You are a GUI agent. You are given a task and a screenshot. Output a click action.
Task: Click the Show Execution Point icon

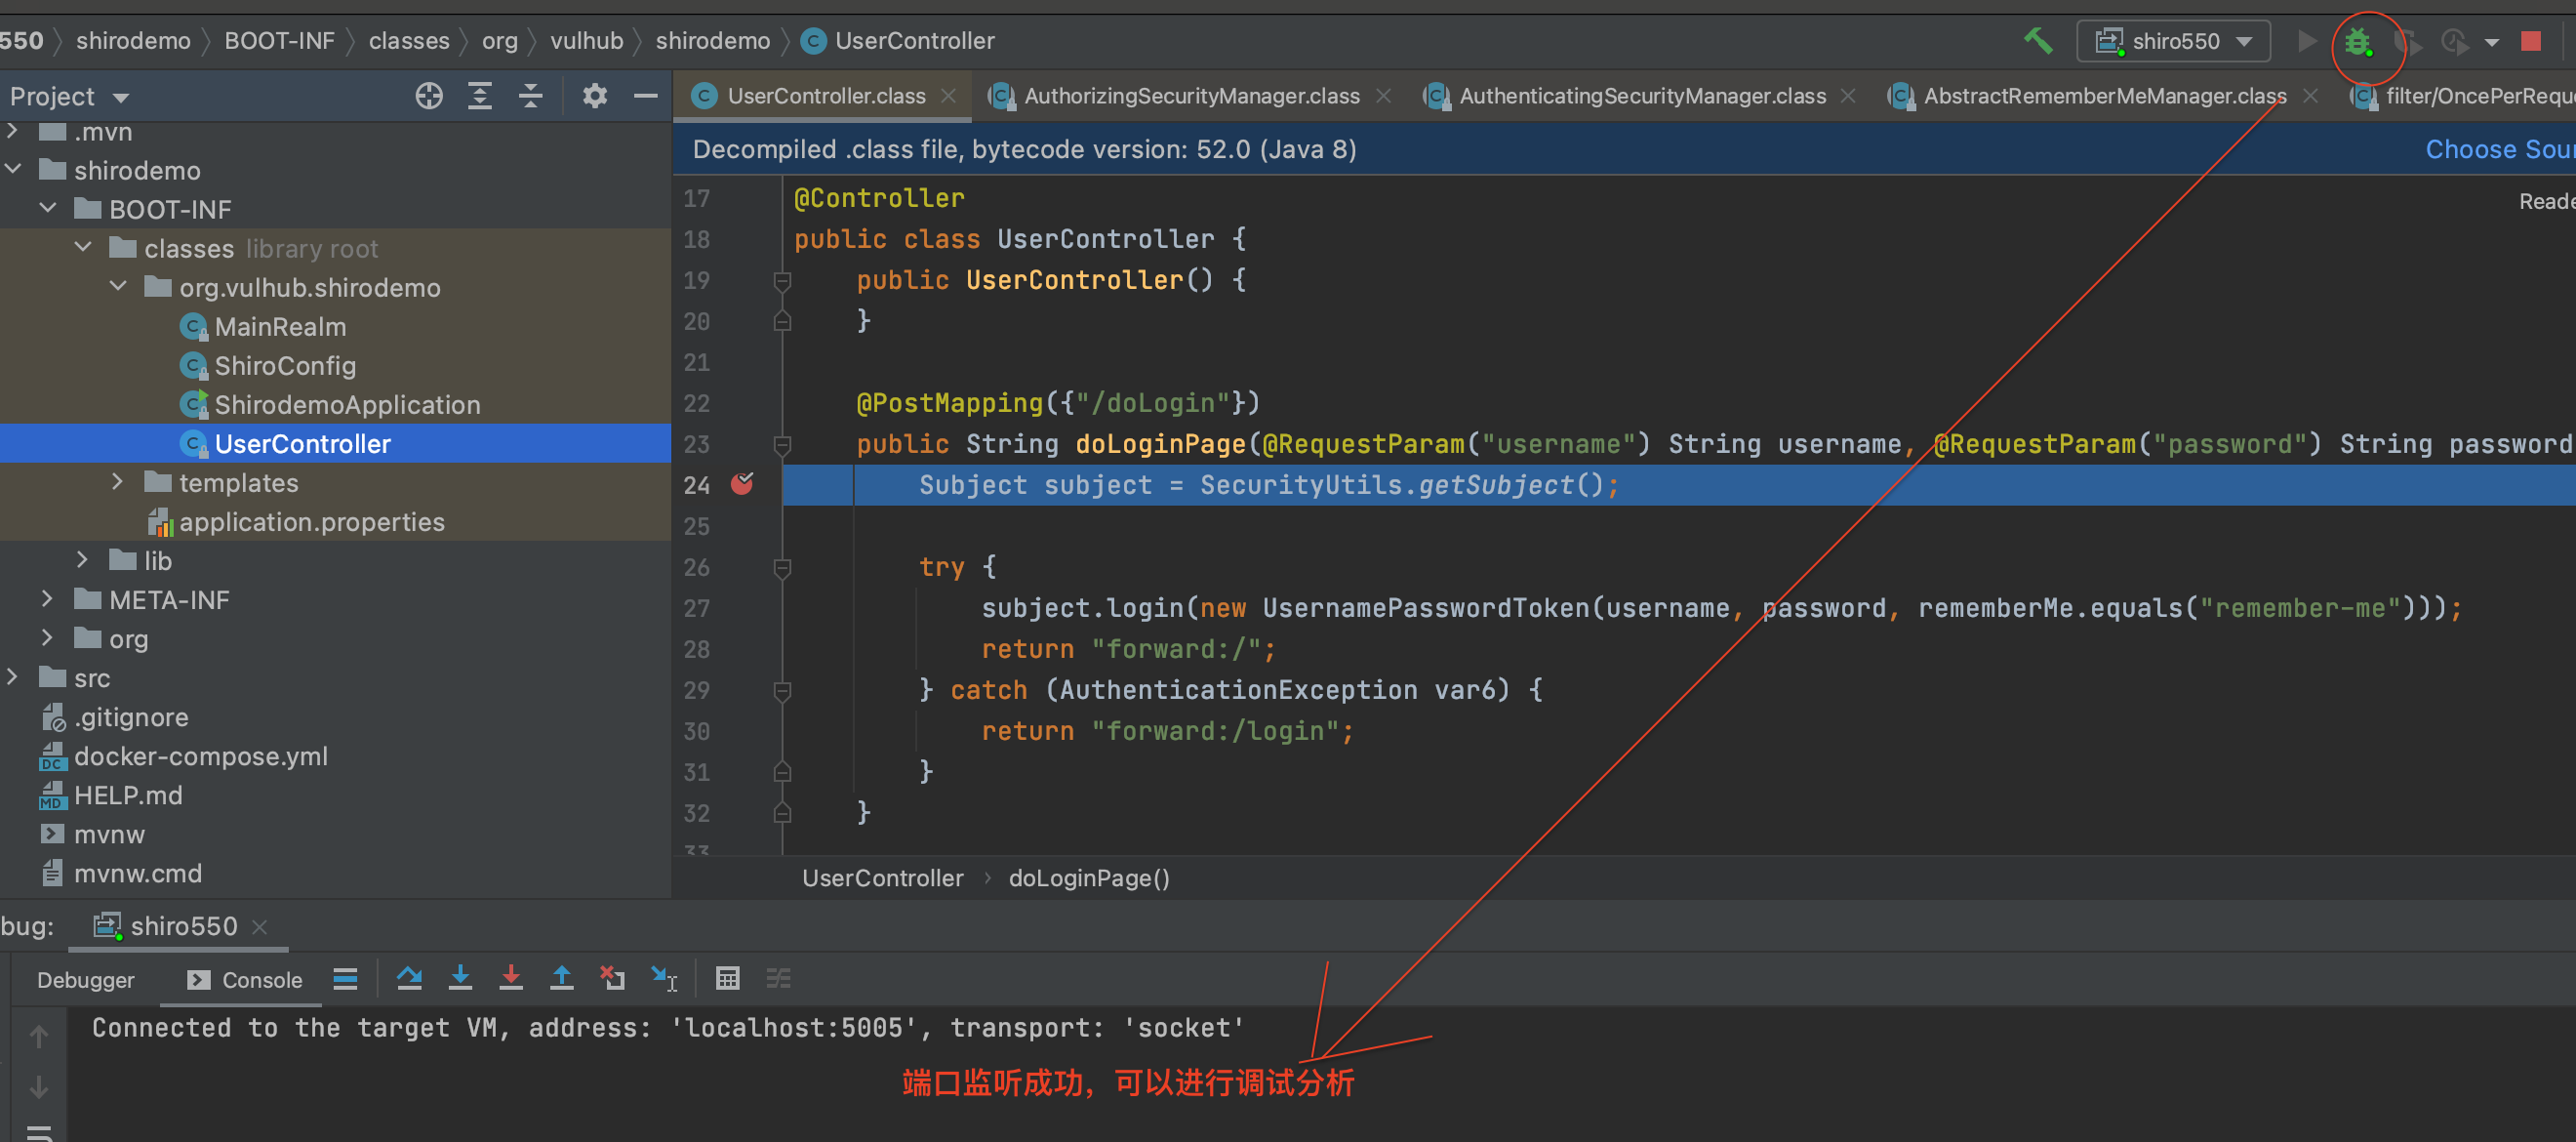point(345,979)
